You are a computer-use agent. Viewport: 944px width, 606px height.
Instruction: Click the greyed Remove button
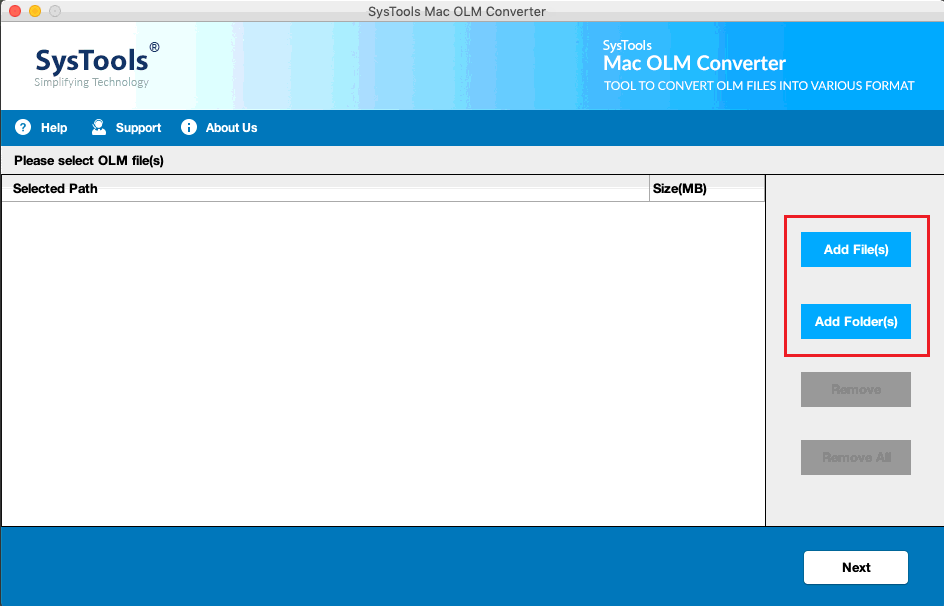coord(856,389)
